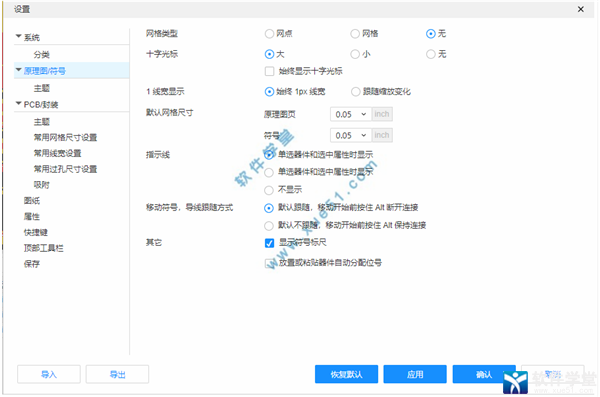Toggle 放置或粘贴器件自动分配位号 checkbox
This screenshot has height=397, width=600.
coord(269,263)
